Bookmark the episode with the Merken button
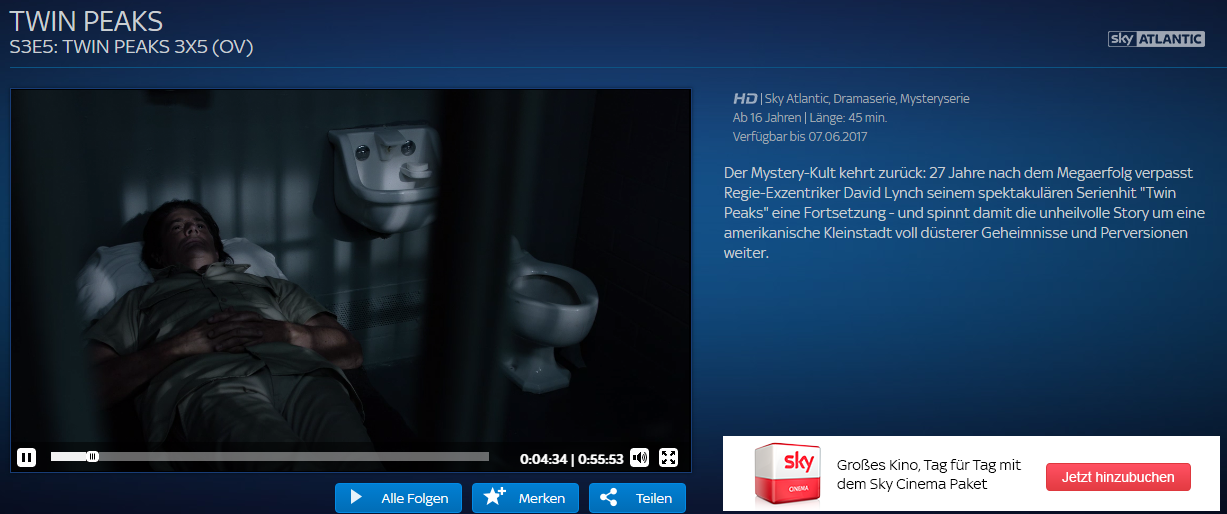The width and height of the screenshot is (1227, 514). [525, 498]
